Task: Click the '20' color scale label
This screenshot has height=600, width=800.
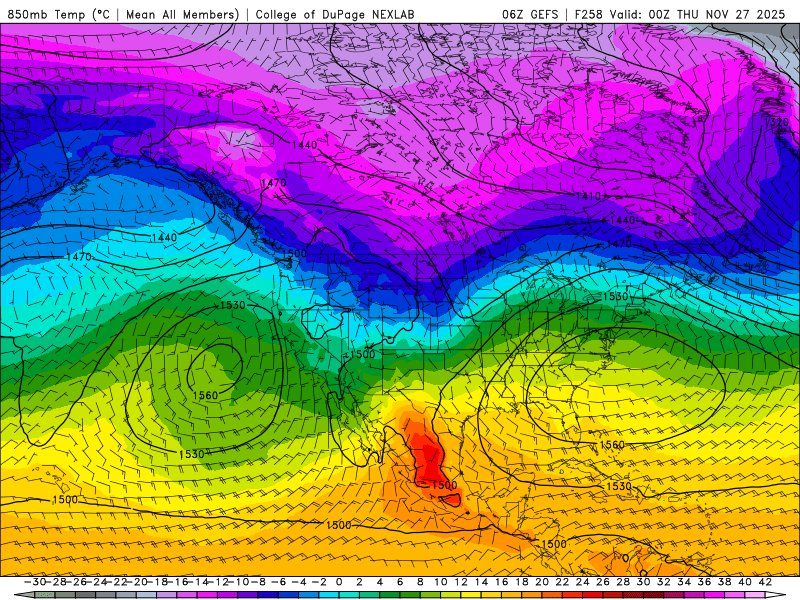Action: point(542,582)
